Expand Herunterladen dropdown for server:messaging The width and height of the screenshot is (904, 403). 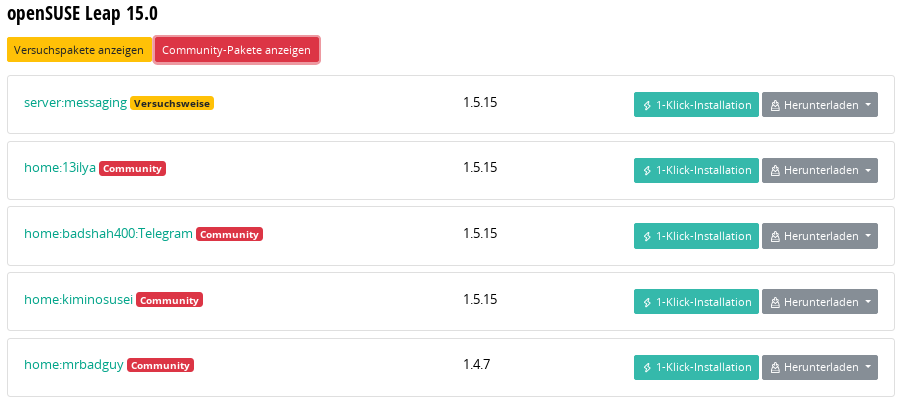(820, 105)
